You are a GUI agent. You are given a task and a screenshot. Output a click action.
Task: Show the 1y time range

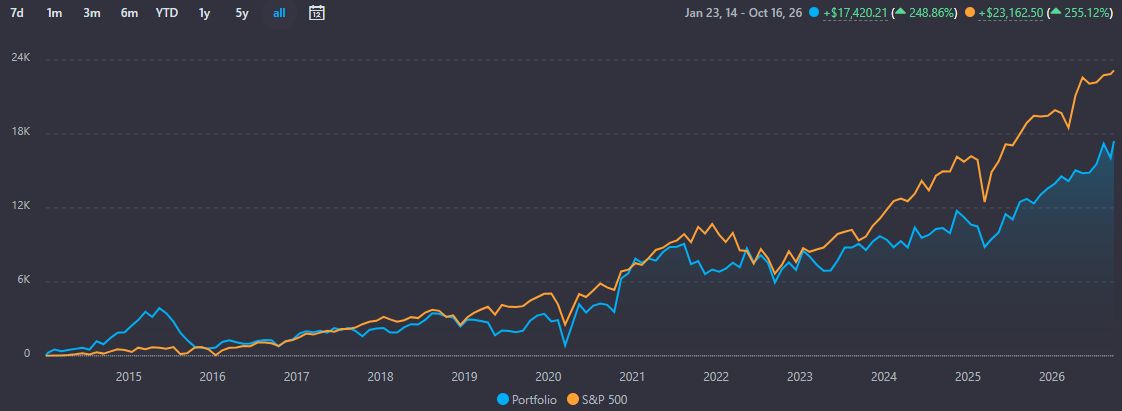click(205, 13)
